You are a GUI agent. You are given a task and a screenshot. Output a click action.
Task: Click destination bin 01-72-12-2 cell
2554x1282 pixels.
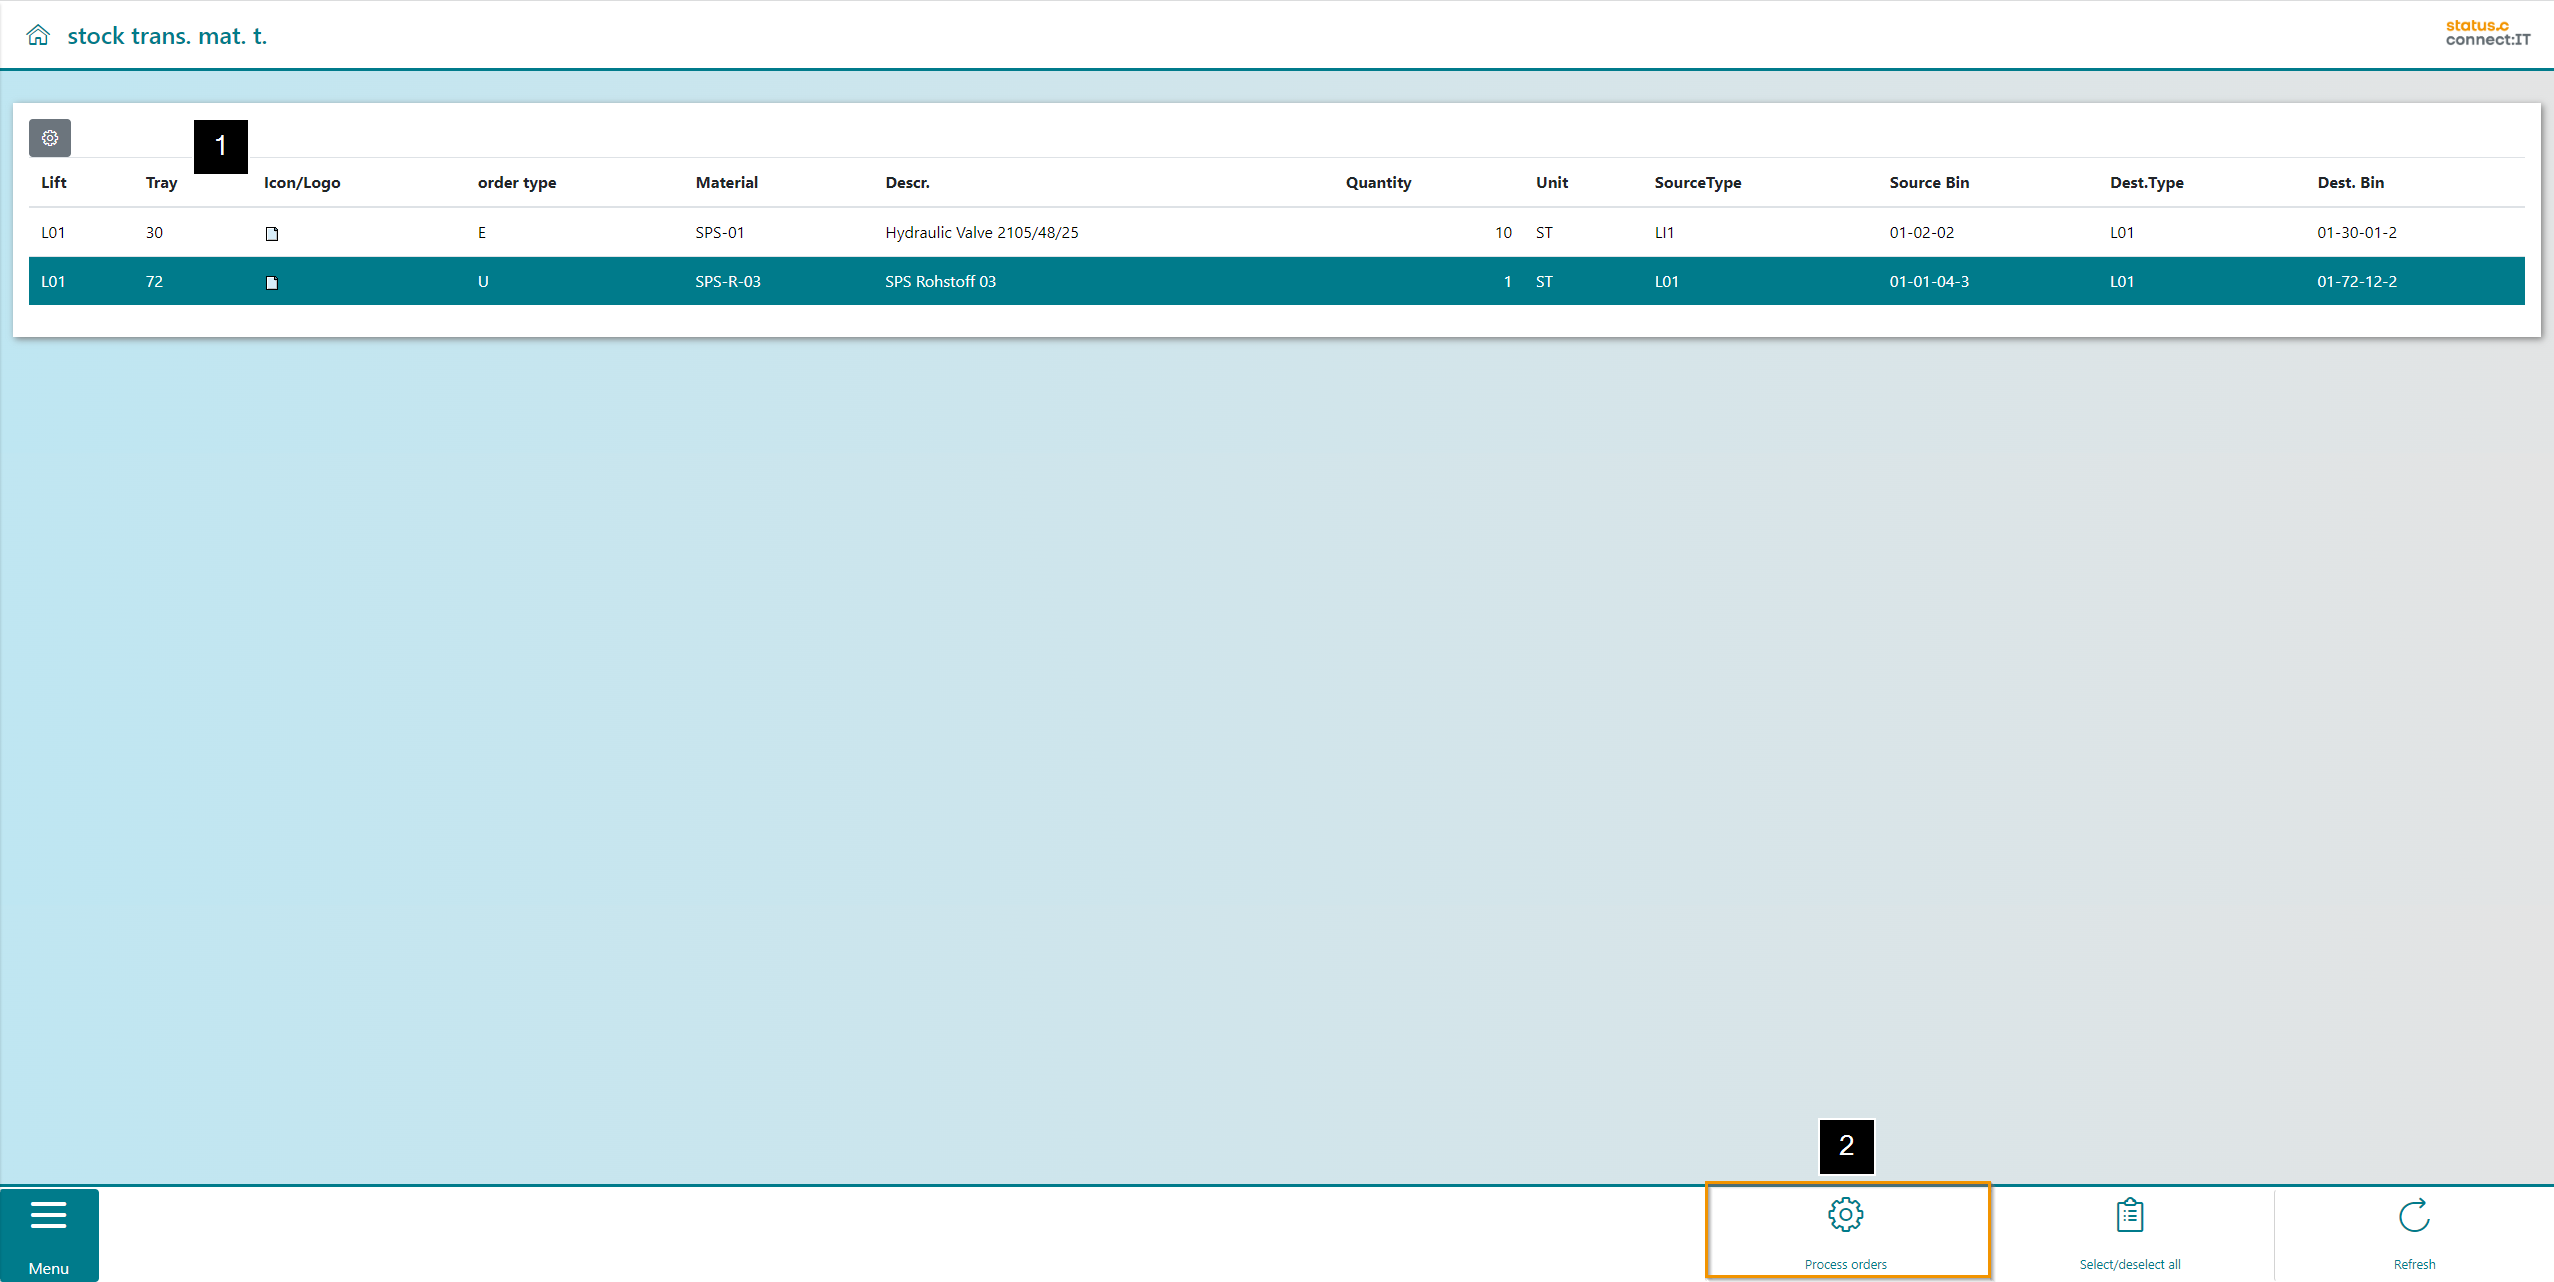tap(2356, 282)
